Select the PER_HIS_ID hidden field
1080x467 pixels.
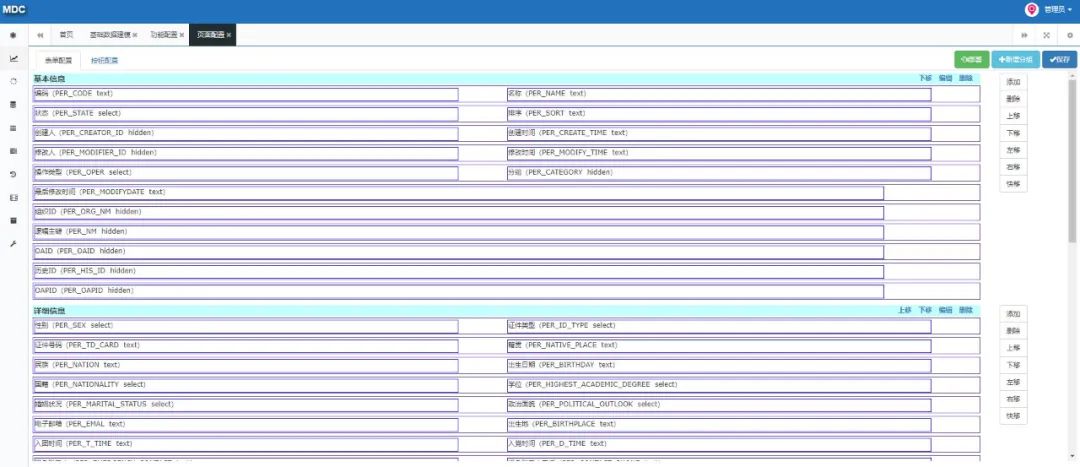tap(458, 272)
